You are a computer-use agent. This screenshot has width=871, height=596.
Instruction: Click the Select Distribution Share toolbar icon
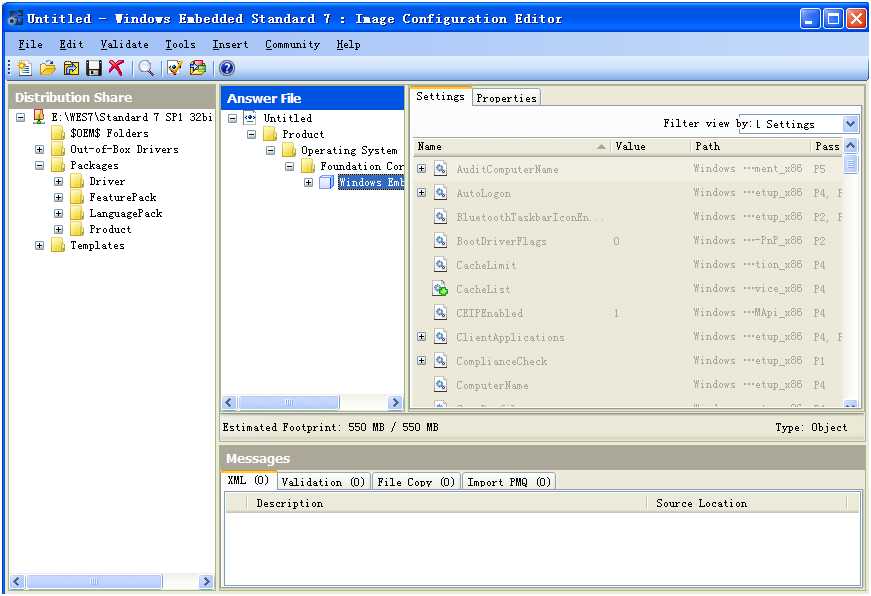[71, 68]
